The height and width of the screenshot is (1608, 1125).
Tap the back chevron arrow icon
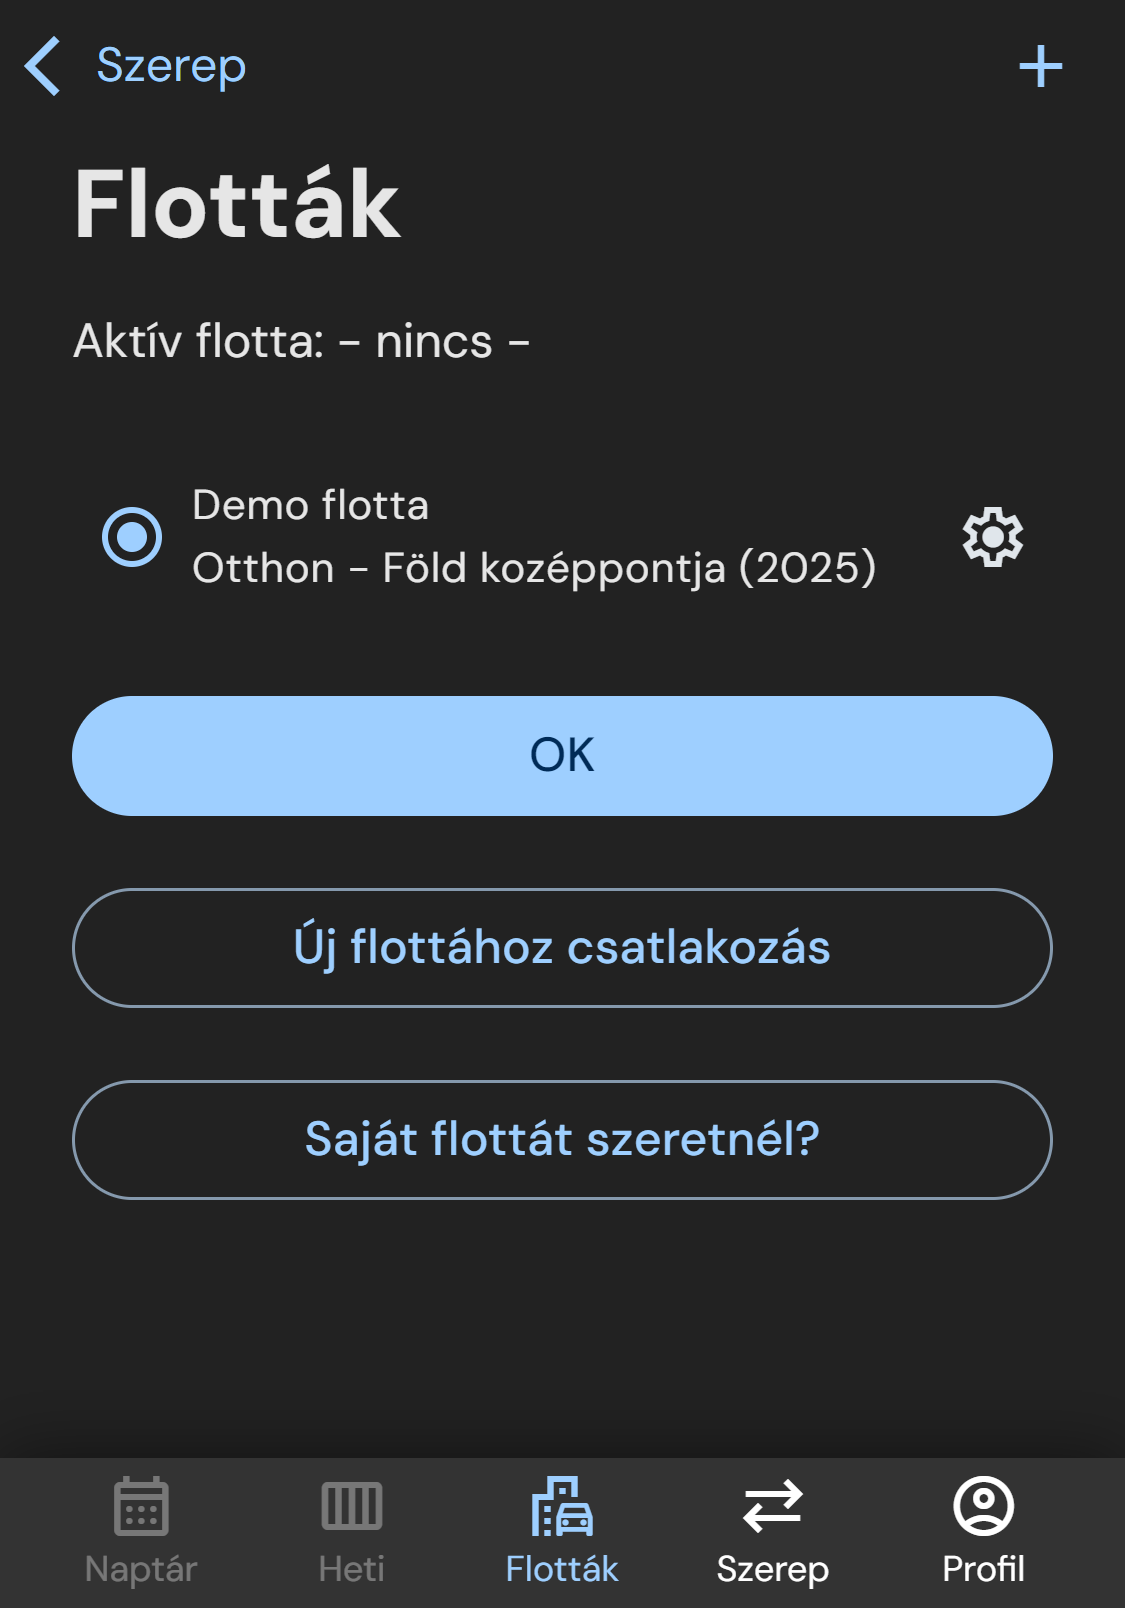coord(43,67)
